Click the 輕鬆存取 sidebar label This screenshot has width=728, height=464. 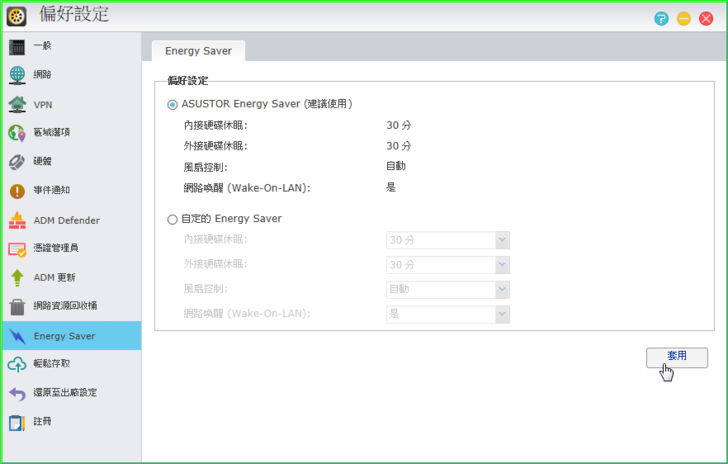(52, 364)
